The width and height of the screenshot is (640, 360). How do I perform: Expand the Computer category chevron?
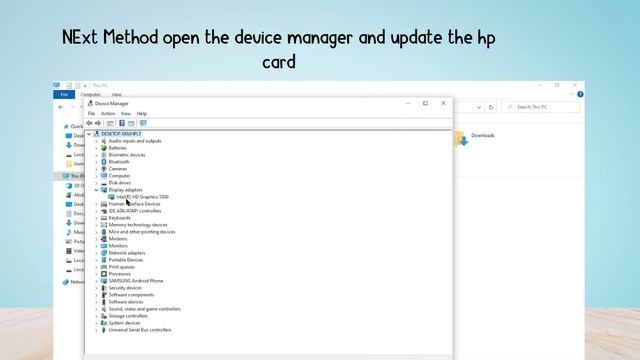(x=97, y=176)
